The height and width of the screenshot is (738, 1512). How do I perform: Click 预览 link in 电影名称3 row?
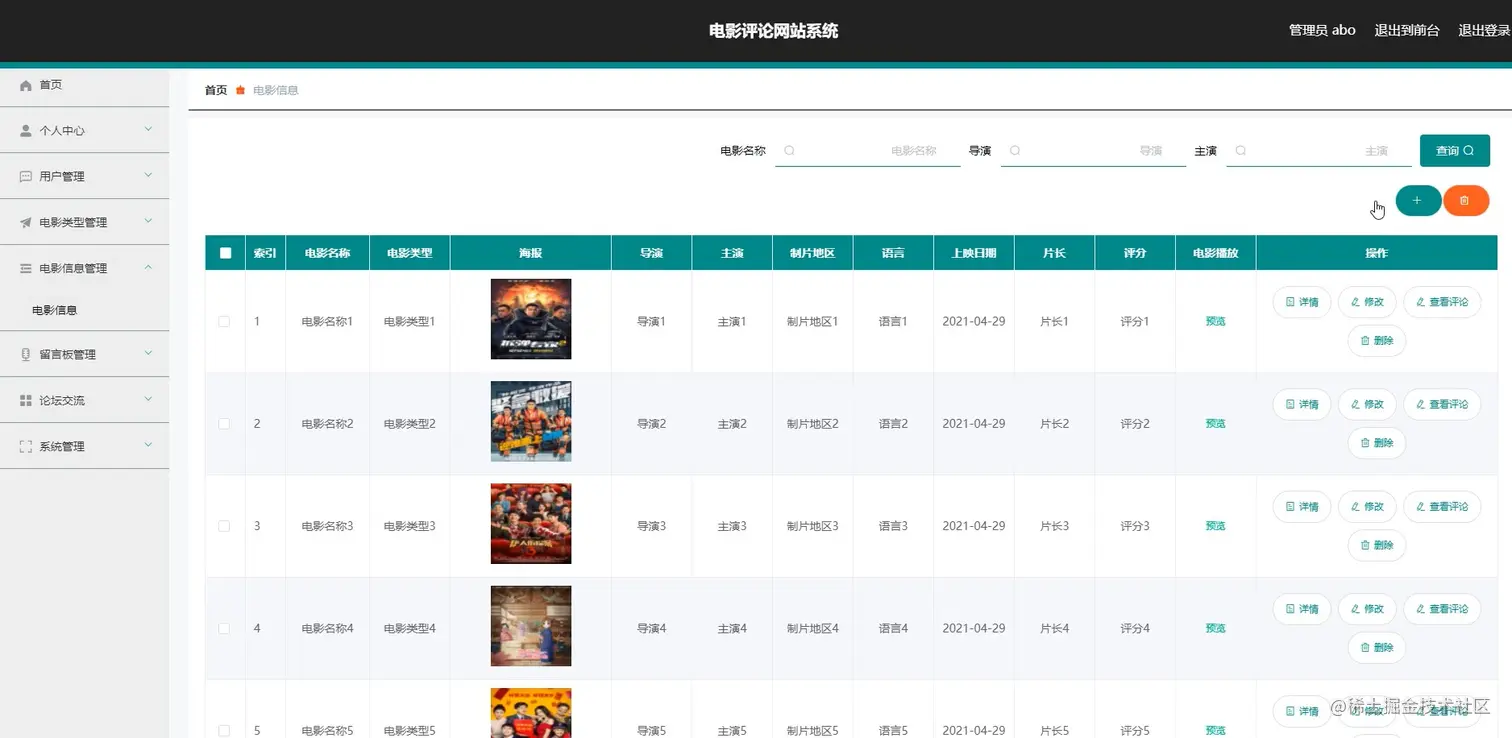tap(1216, 526)
